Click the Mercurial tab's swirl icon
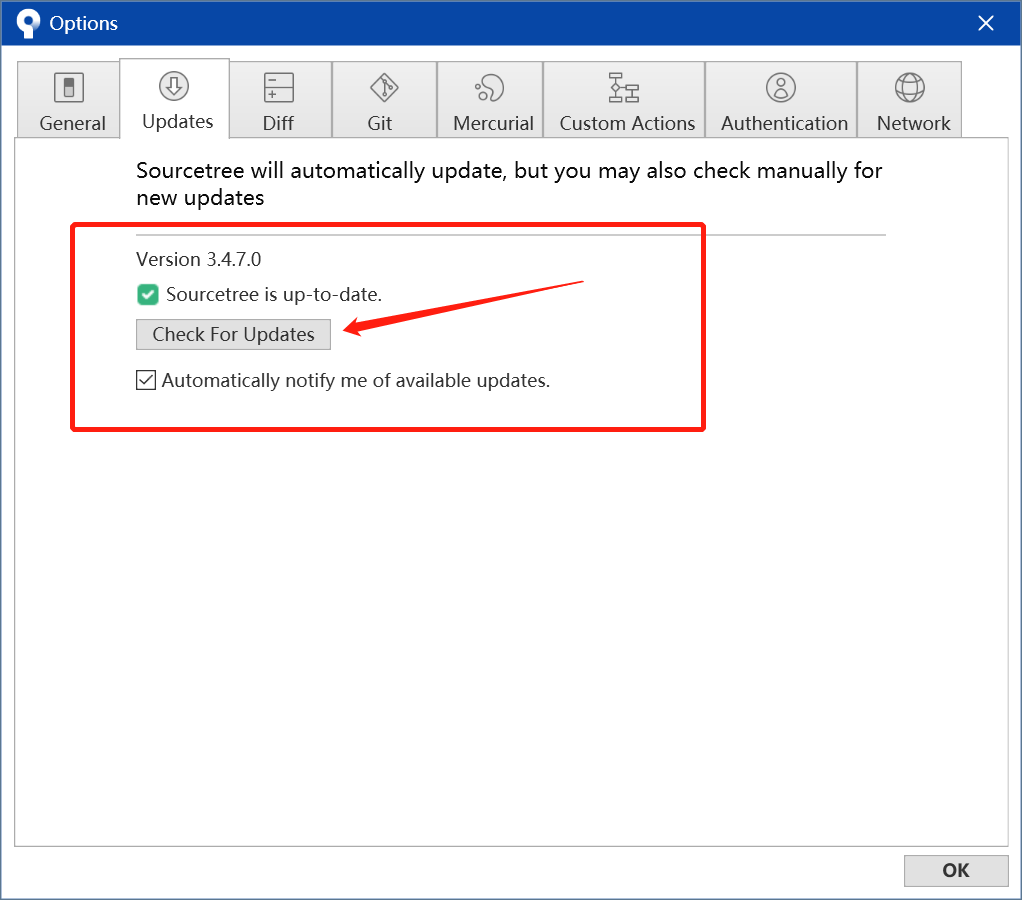The height and width of the screenshot is (900, 1022). [x=490, y=88]
